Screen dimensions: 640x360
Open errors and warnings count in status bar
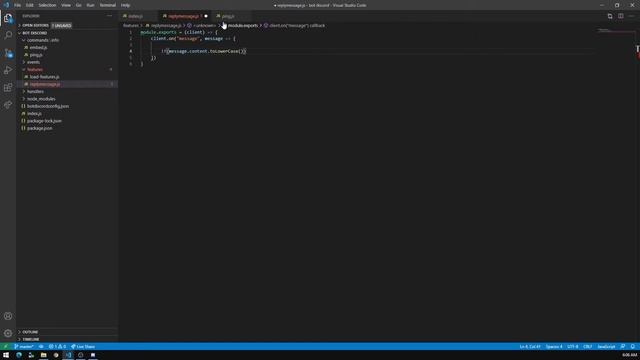tap(57, 347)
